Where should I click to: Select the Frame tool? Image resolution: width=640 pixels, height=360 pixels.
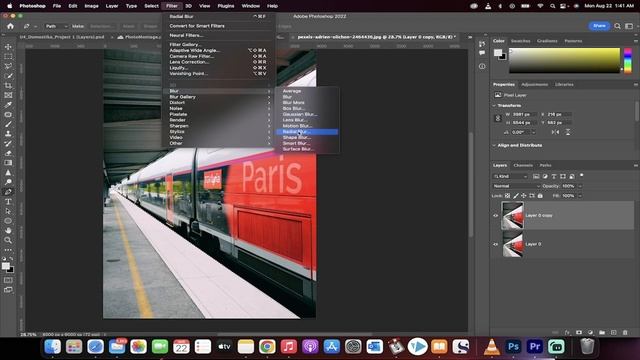tap(8, 95)
